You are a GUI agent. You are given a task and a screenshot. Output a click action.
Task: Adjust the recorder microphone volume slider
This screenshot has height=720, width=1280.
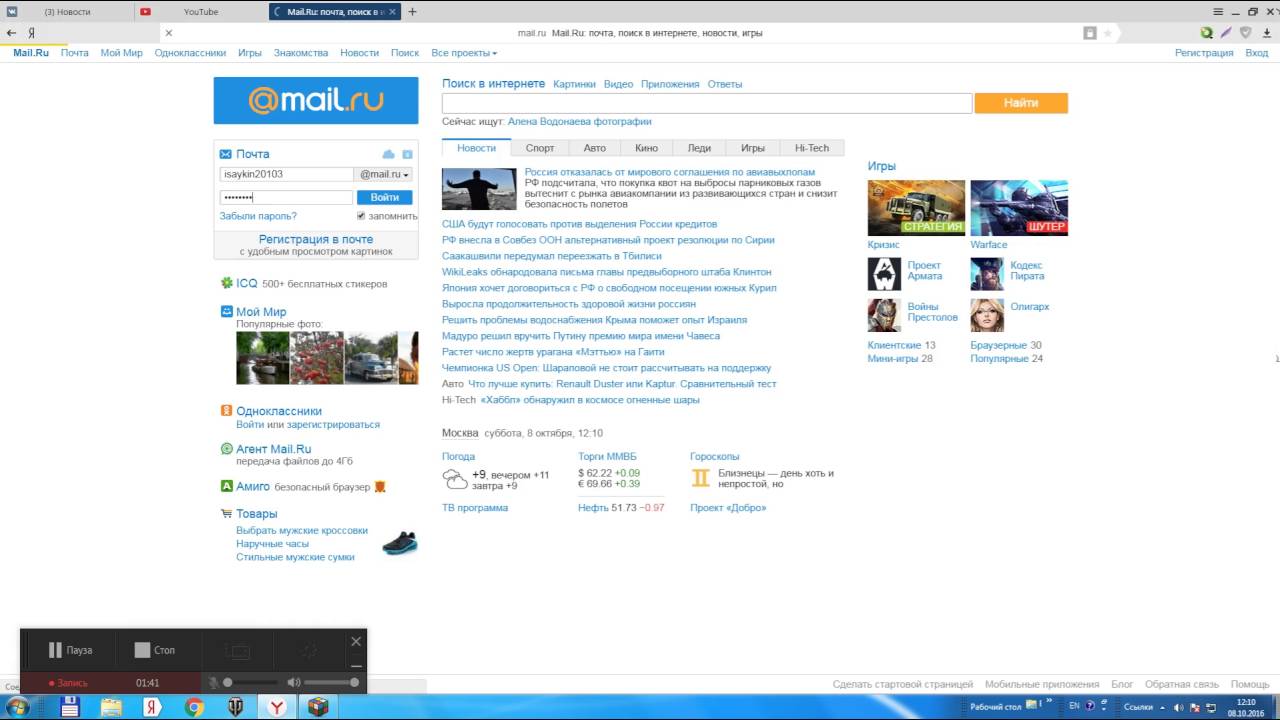point(250,682)
